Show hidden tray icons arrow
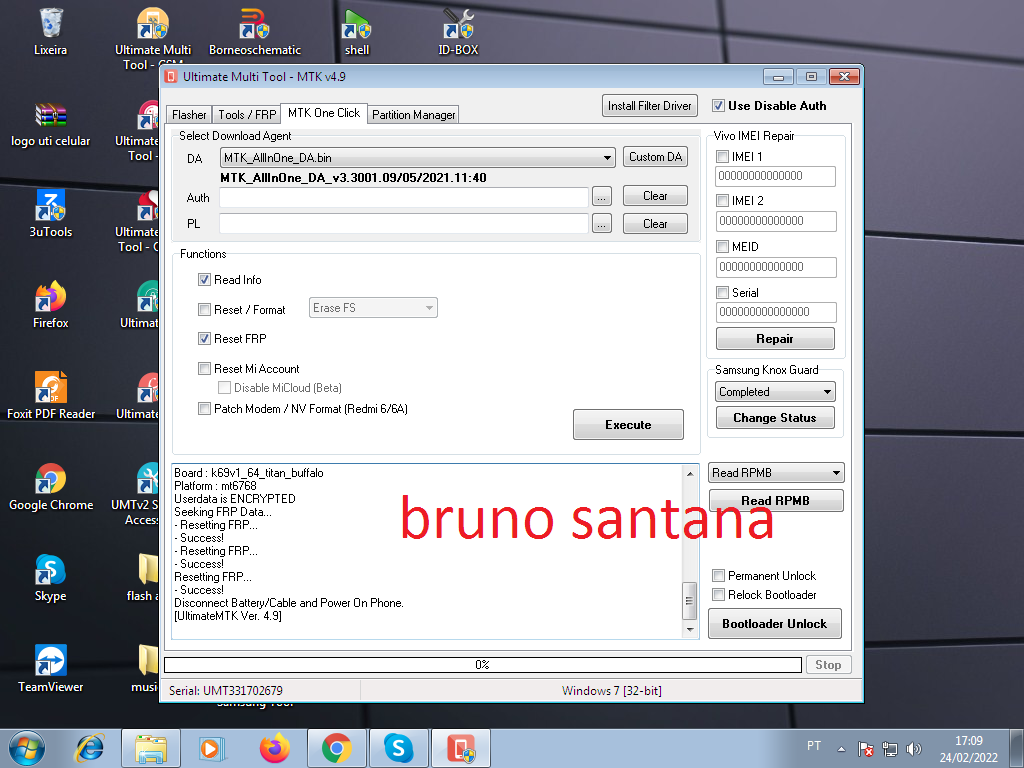This screenshot has width=1024, height=768. click(x=841, y=749)
